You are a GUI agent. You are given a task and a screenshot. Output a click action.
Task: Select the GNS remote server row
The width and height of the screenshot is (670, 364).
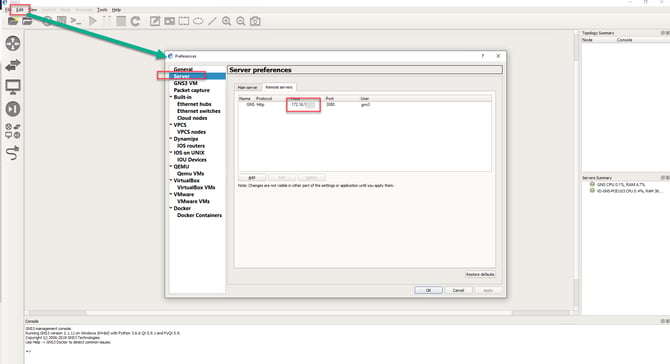click(364, 104)
